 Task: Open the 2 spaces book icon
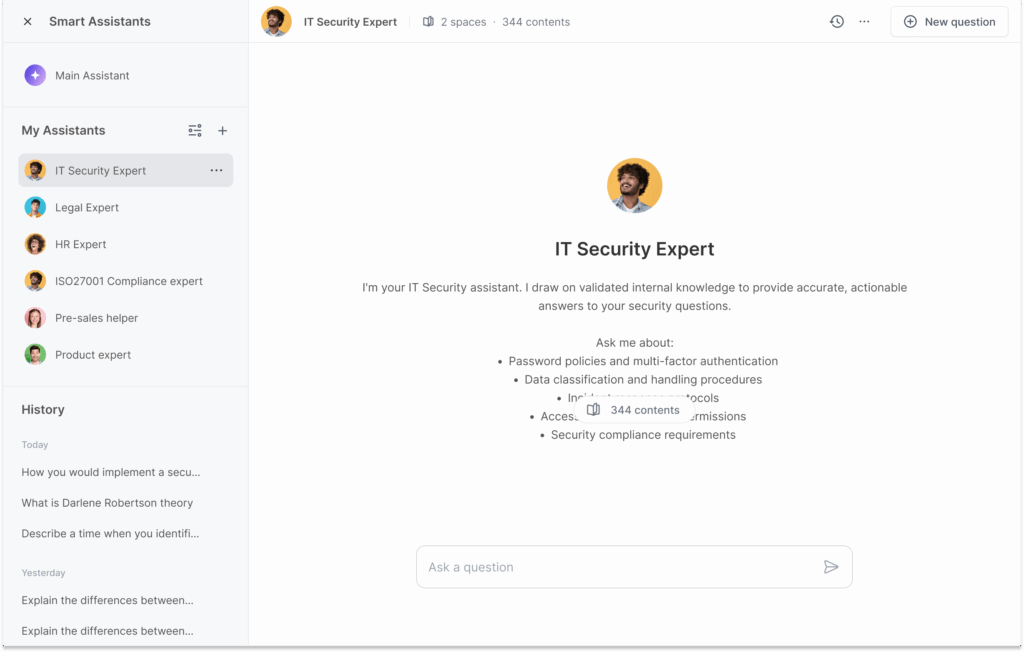coord(429,22)
